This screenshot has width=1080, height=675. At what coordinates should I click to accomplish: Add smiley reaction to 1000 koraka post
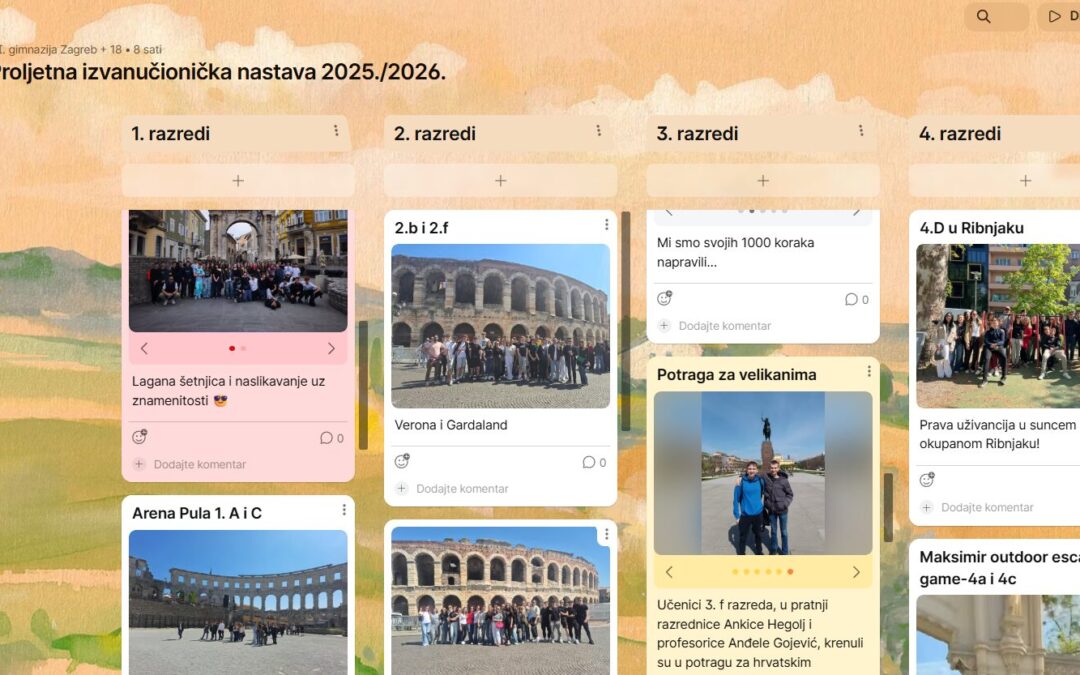[x=665, y=297]
